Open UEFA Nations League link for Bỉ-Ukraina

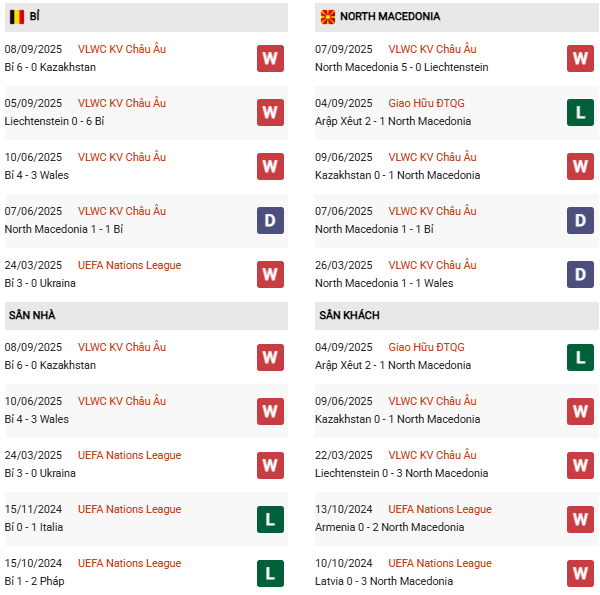[x=129, y=265]
